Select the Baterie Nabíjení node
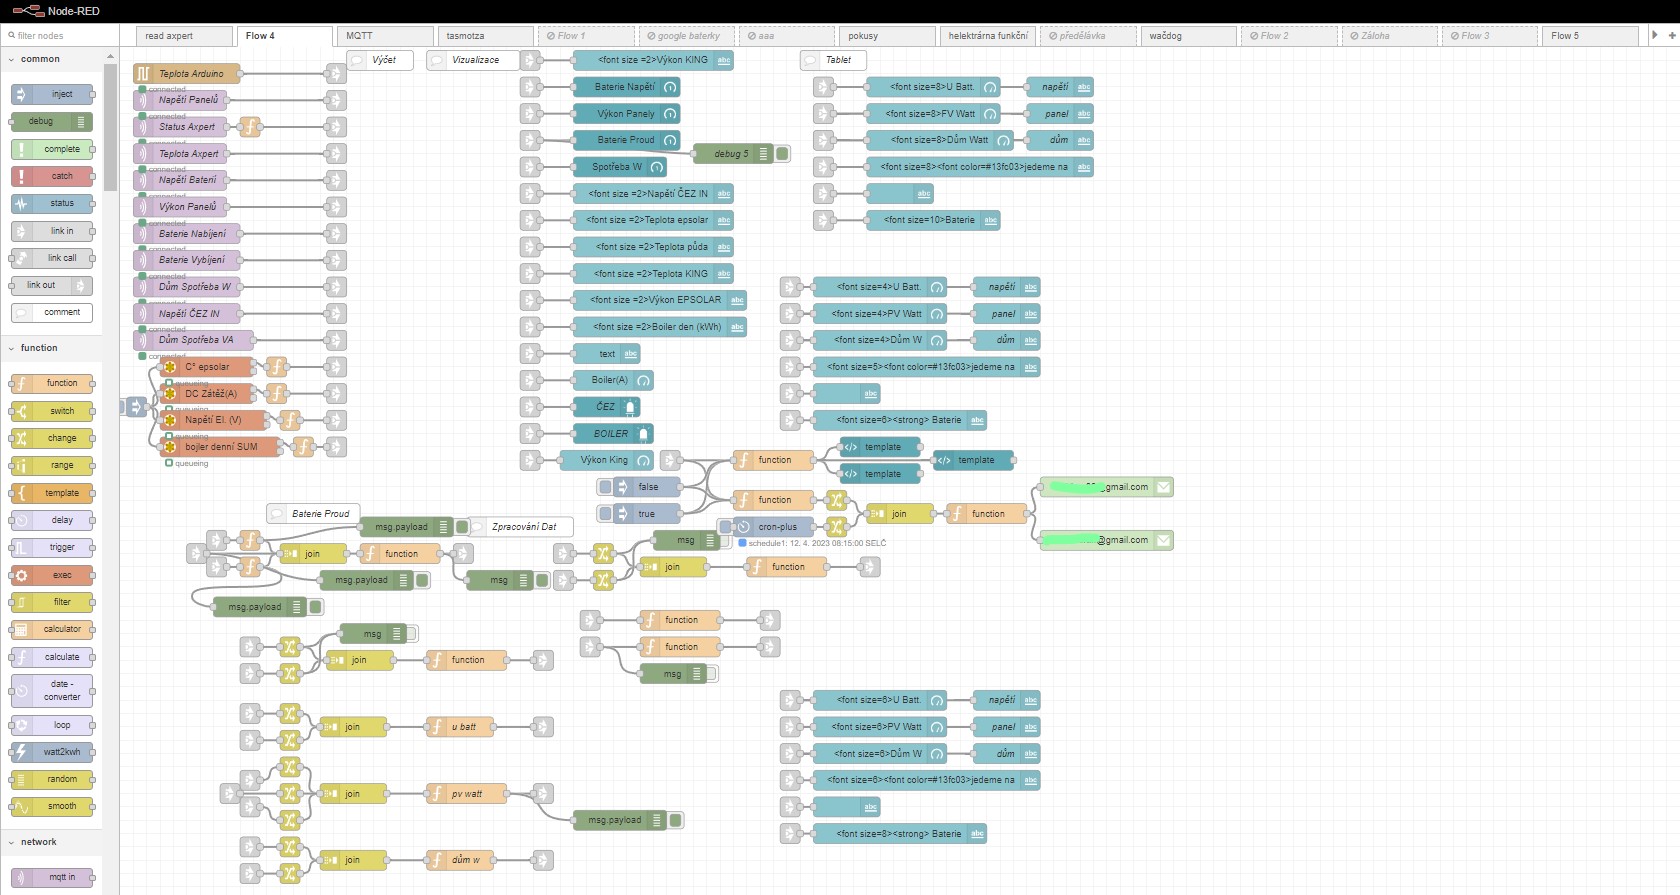 click(x=187, y=233)
